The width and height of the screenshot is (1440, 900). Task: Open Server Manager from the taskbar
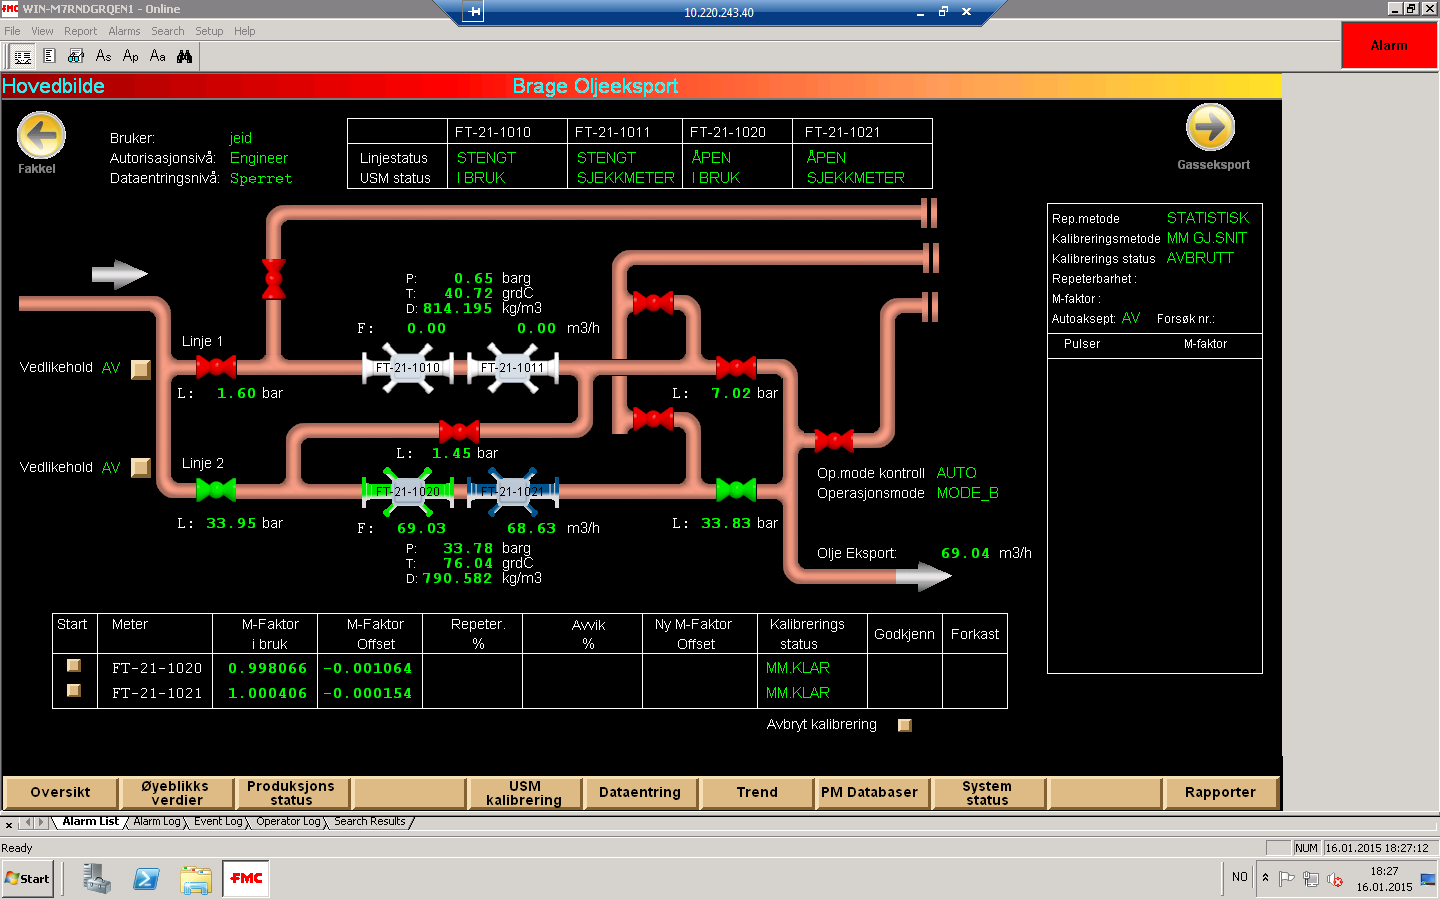97,878
